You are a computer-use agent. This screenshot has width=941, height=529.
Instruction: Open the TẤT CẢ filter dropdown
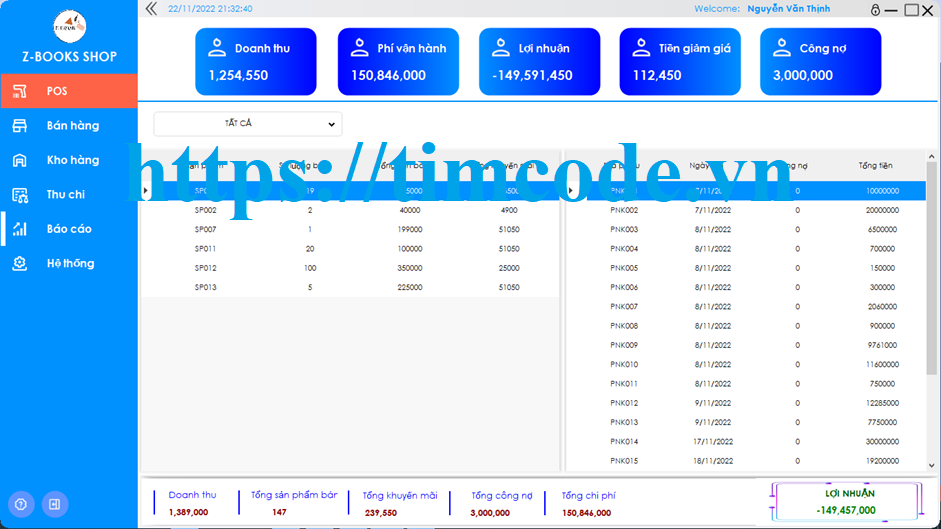pos(248,124)
